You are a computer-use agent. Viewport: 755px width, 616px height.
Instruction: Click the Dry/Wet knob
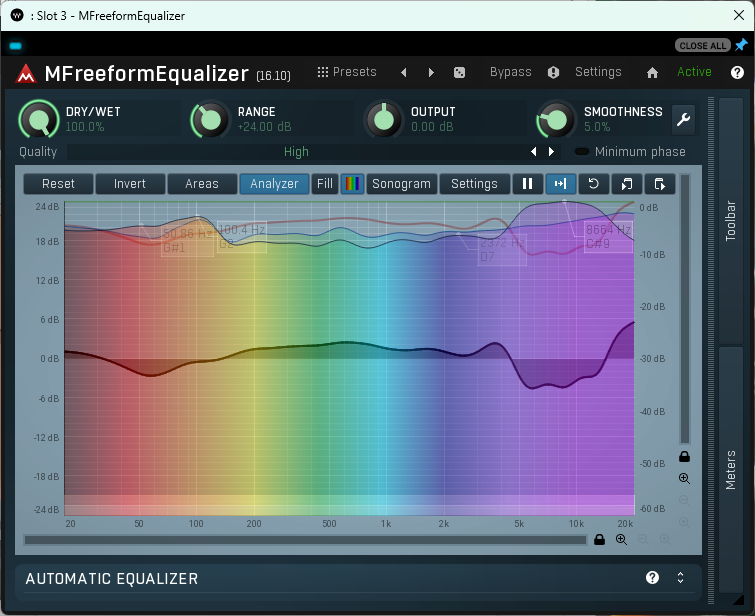39,119
